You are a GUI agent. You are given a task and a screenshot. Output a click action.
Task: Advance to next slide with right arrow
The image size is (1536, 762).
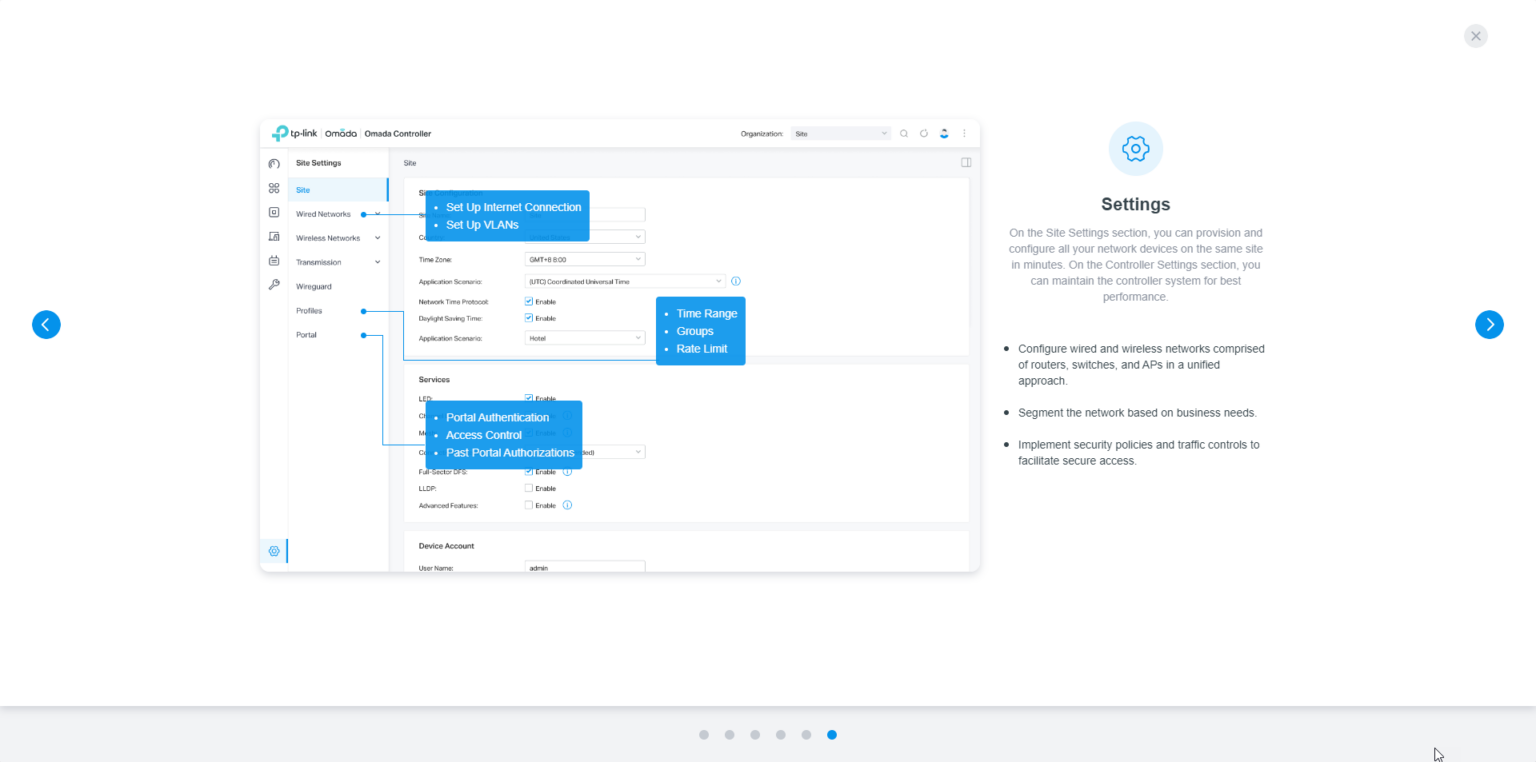(1489, 325)
